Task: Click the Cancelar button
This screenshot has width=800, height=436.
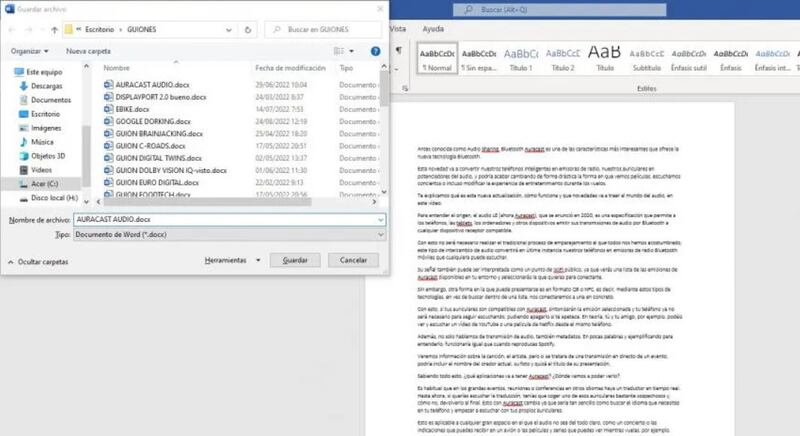Action: (x=354, y=259)
